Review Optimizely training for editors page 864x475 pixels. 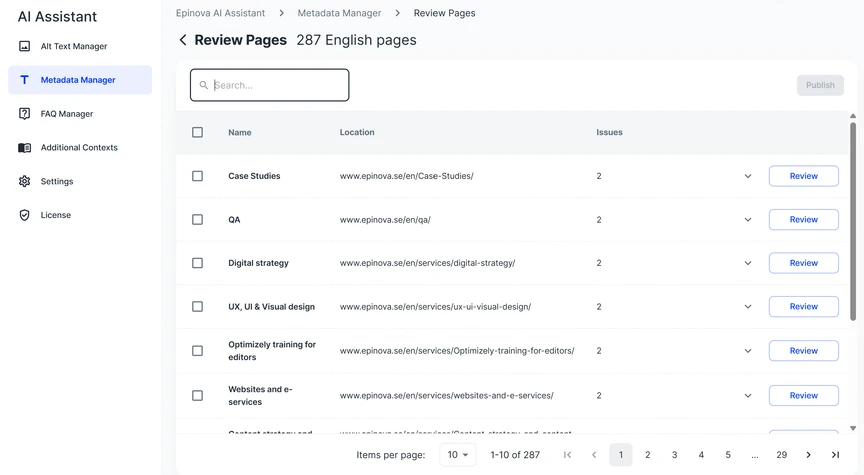click(x=803, y=350)
